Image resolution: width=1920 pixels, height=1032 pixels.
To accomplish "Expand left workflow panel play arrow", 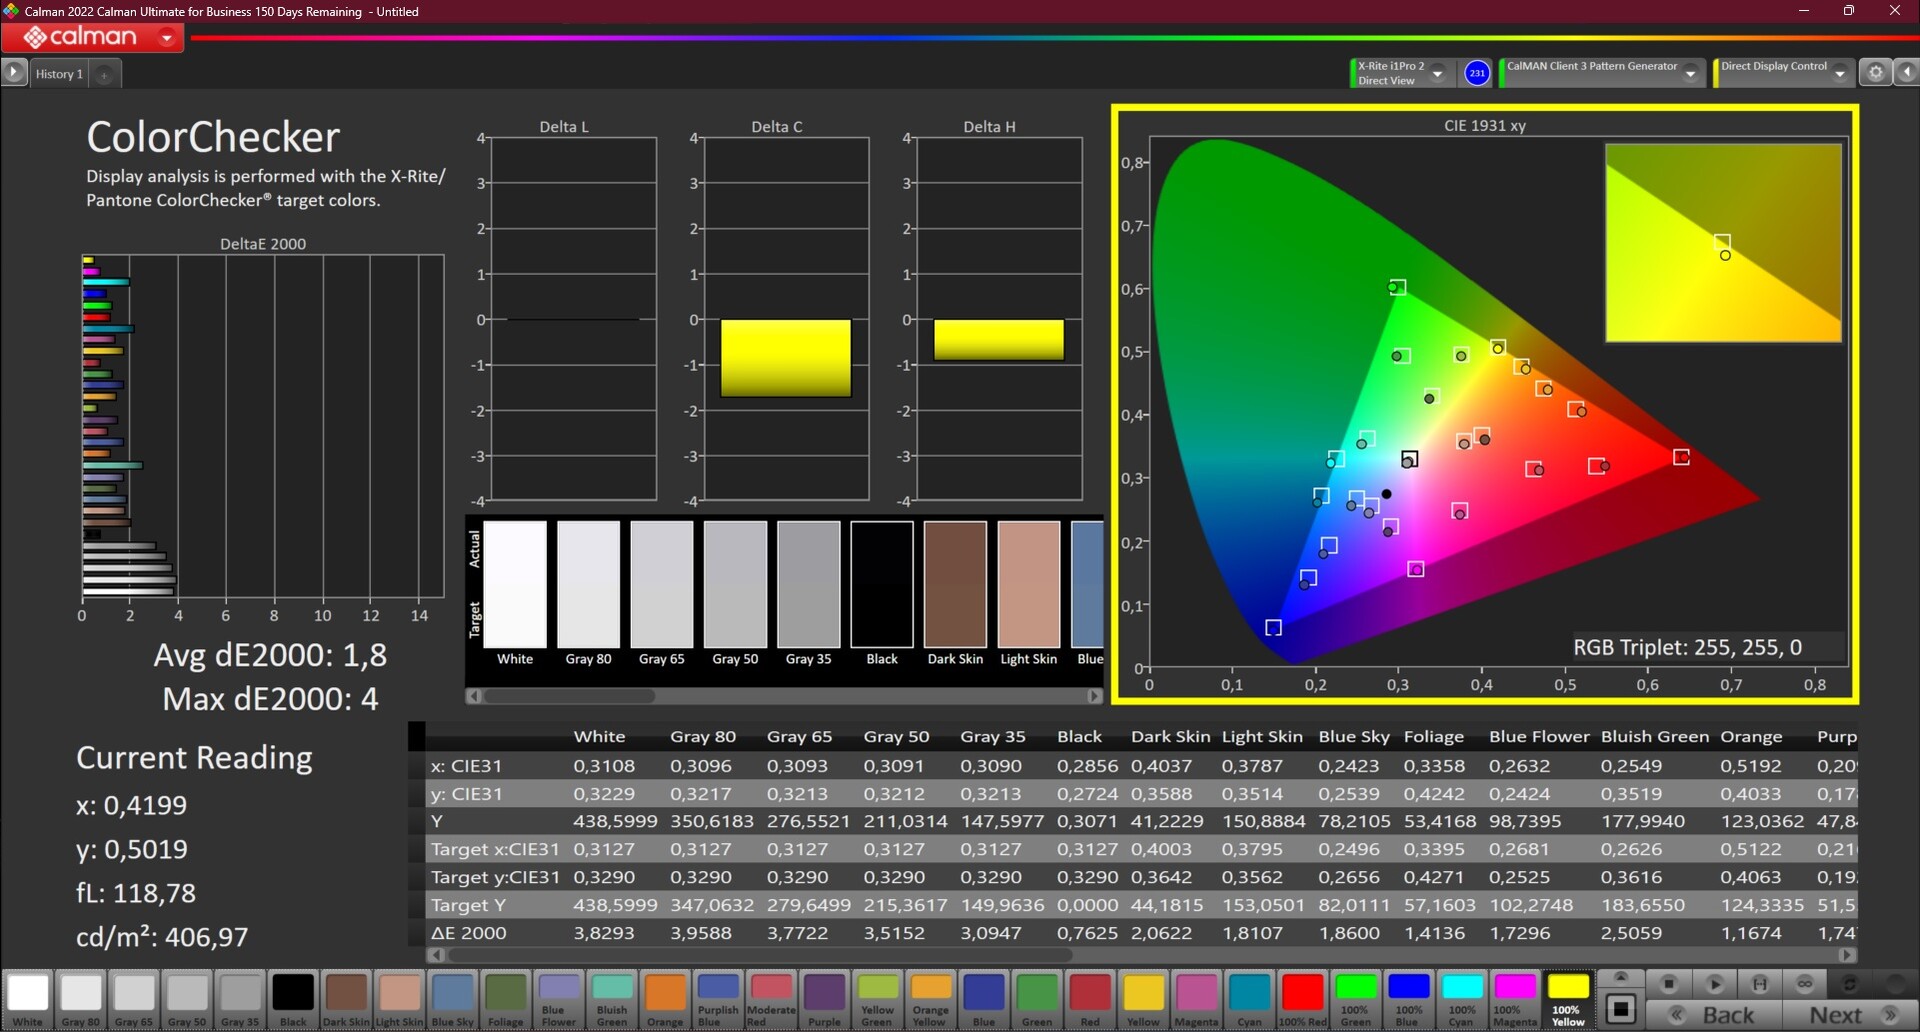I will click(x=14, y=73).
